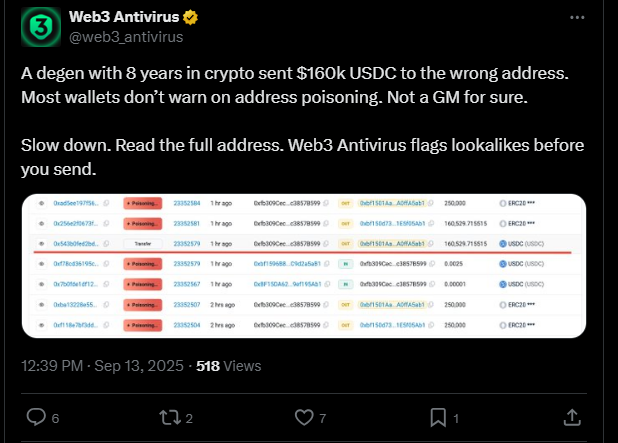Screen dimensions: 618x443
Task: Like the tweet with the heart icon
Action: (x=304, y=416)
